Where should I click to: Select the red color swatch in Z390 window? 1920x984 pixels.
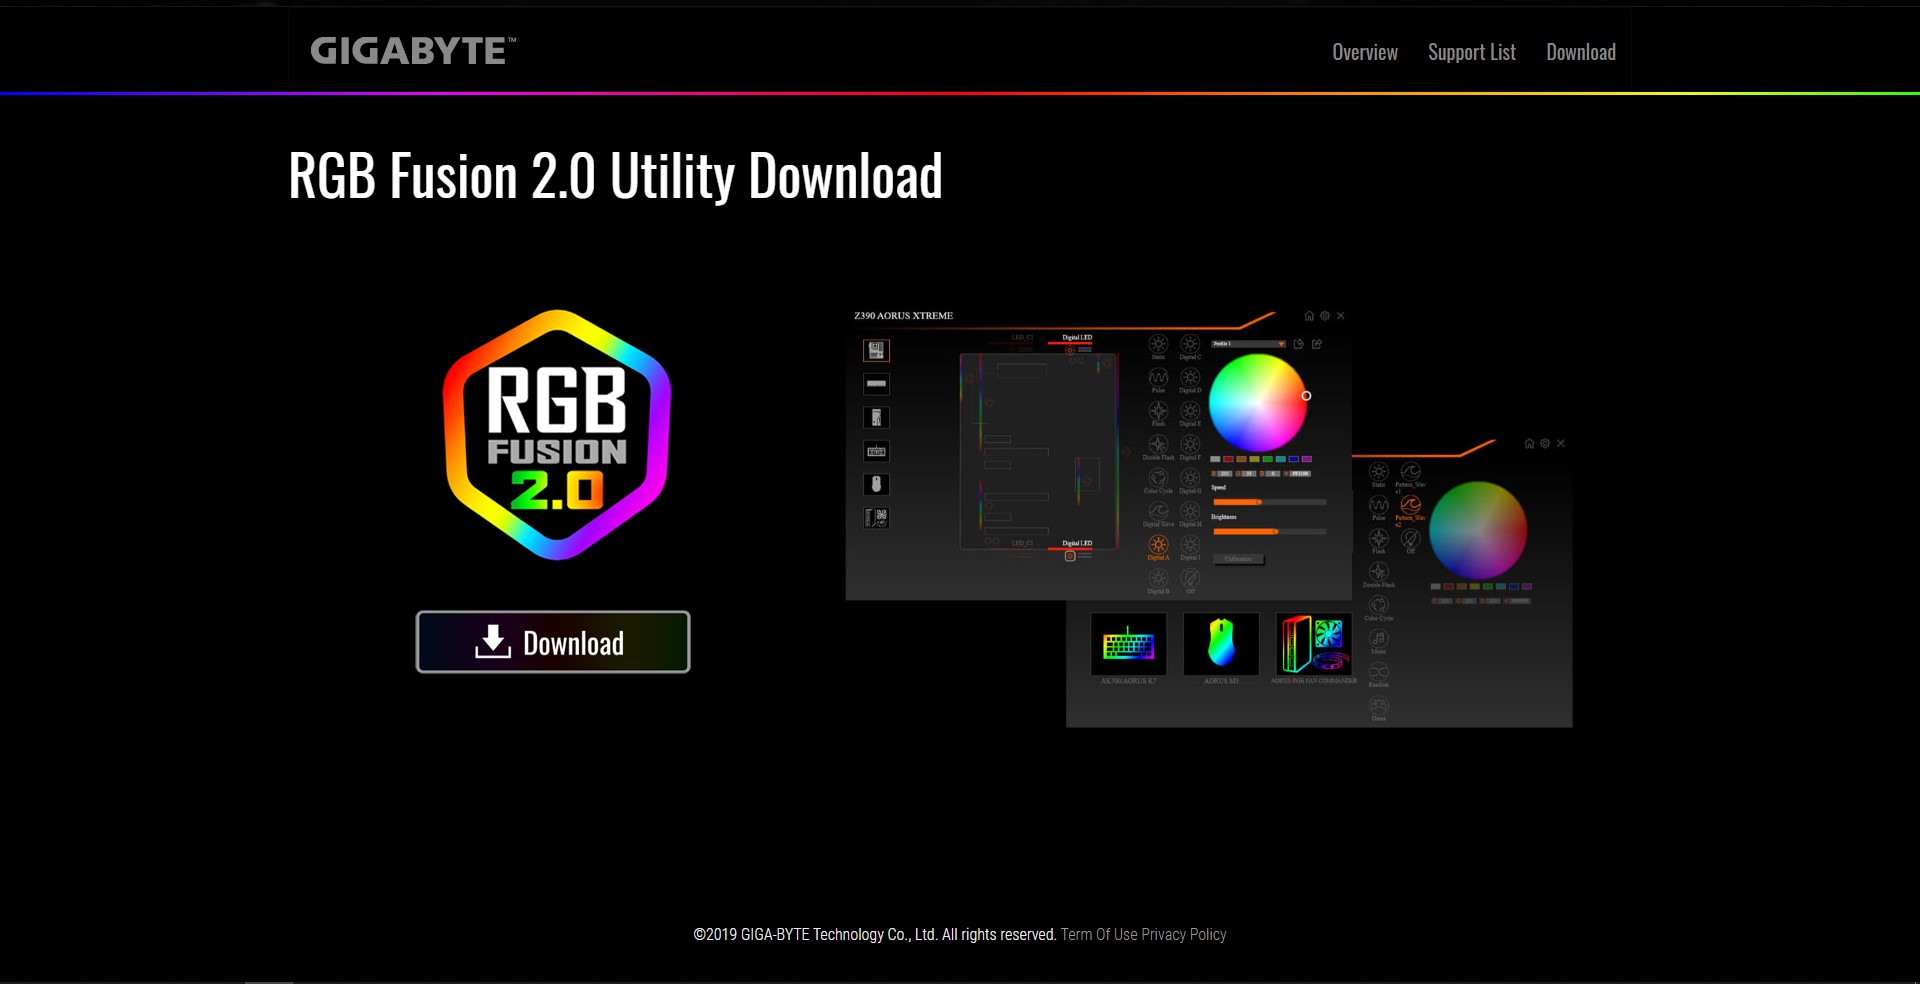1228,459
